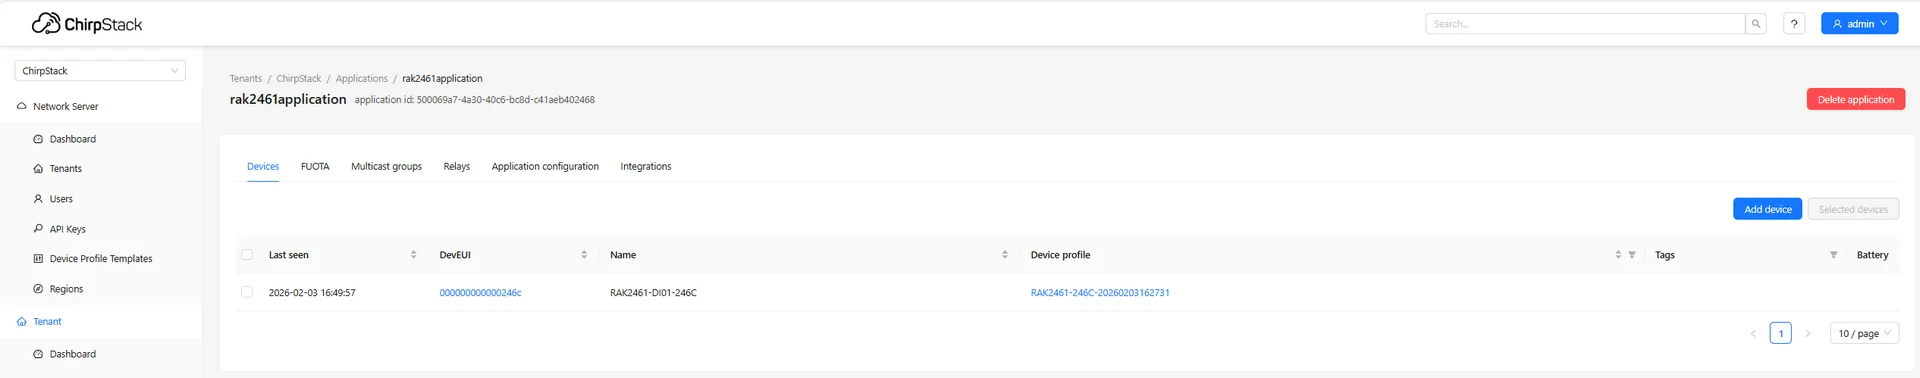Screen dimensions: 1920x378
Task: Click the Selected devices button
Action: click(x=1853, y=209)
